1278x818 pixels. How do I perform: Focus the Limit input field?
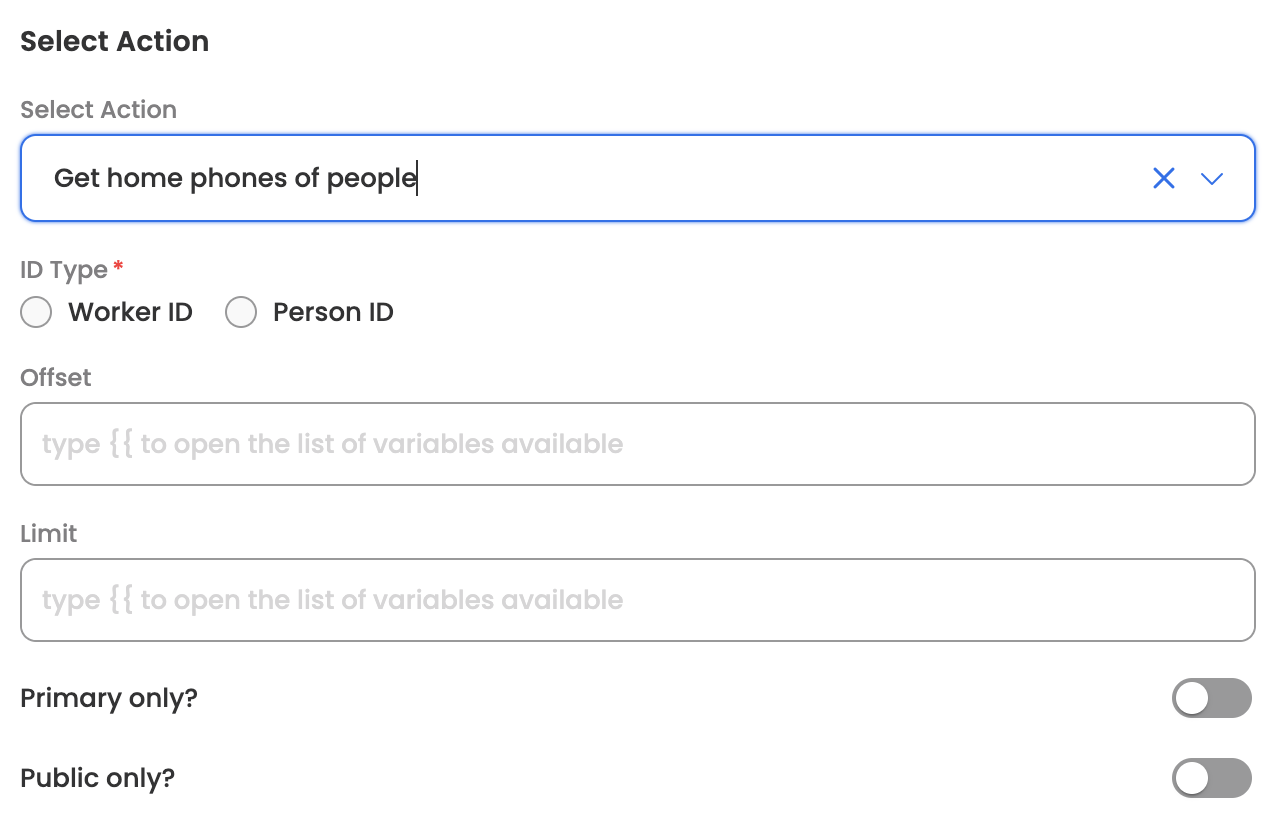point(637,600)
